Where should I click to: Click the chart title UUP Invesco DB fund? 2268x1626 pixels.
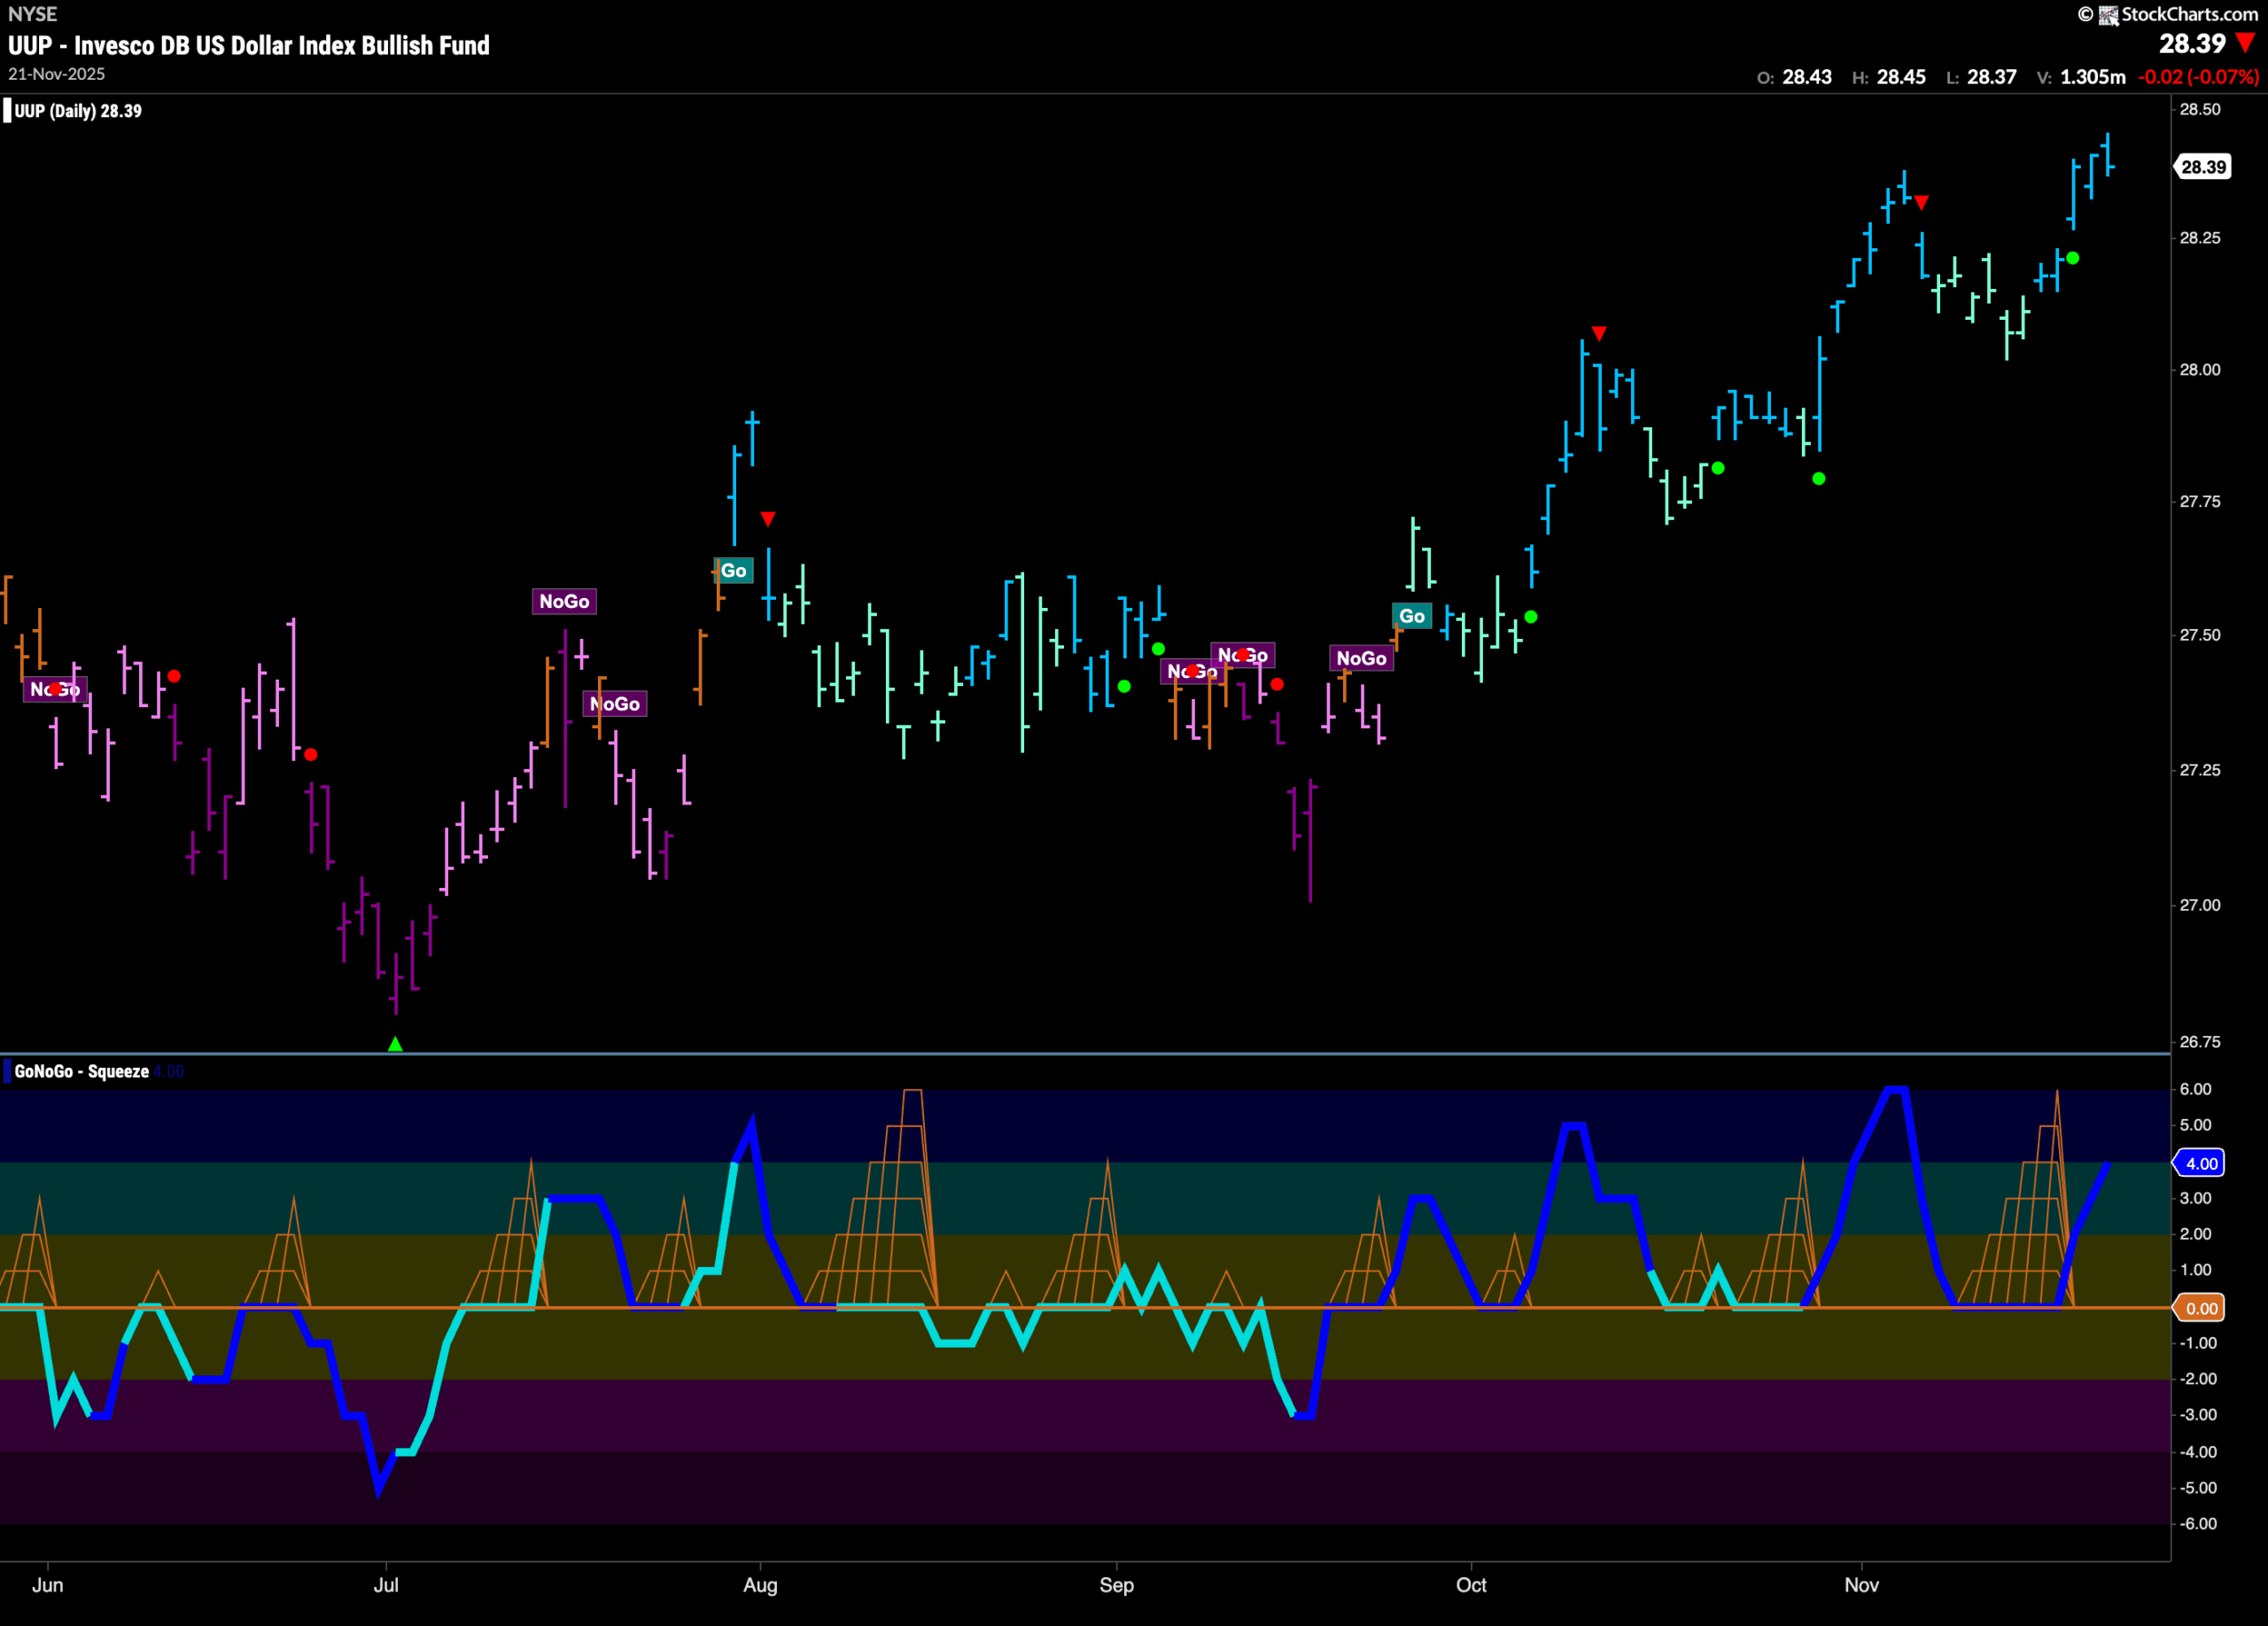(x=249, y=45)
